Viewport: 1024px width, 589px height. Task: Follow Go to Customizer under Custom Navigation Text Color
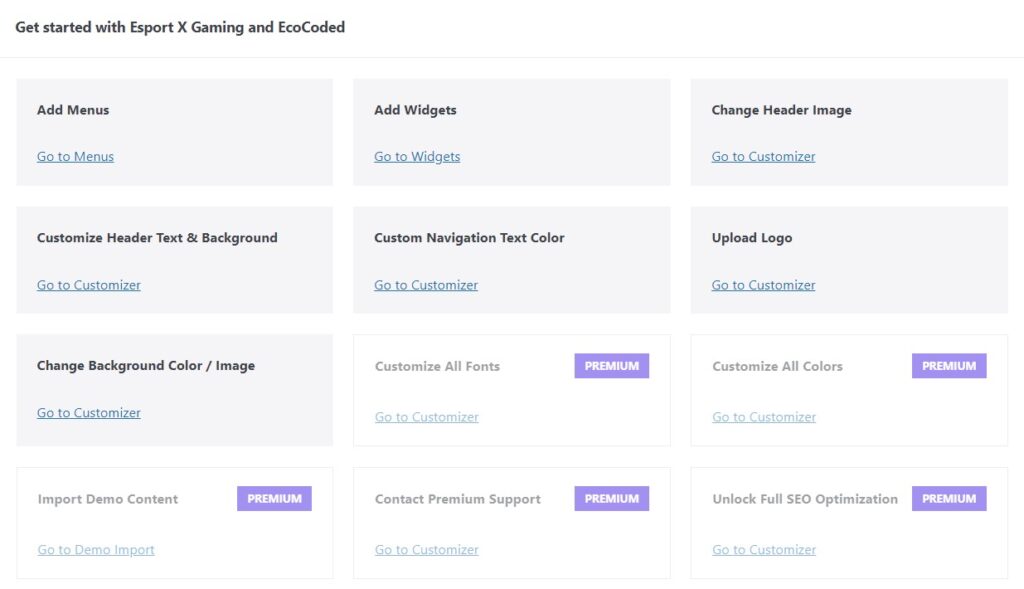click(426, 285)
